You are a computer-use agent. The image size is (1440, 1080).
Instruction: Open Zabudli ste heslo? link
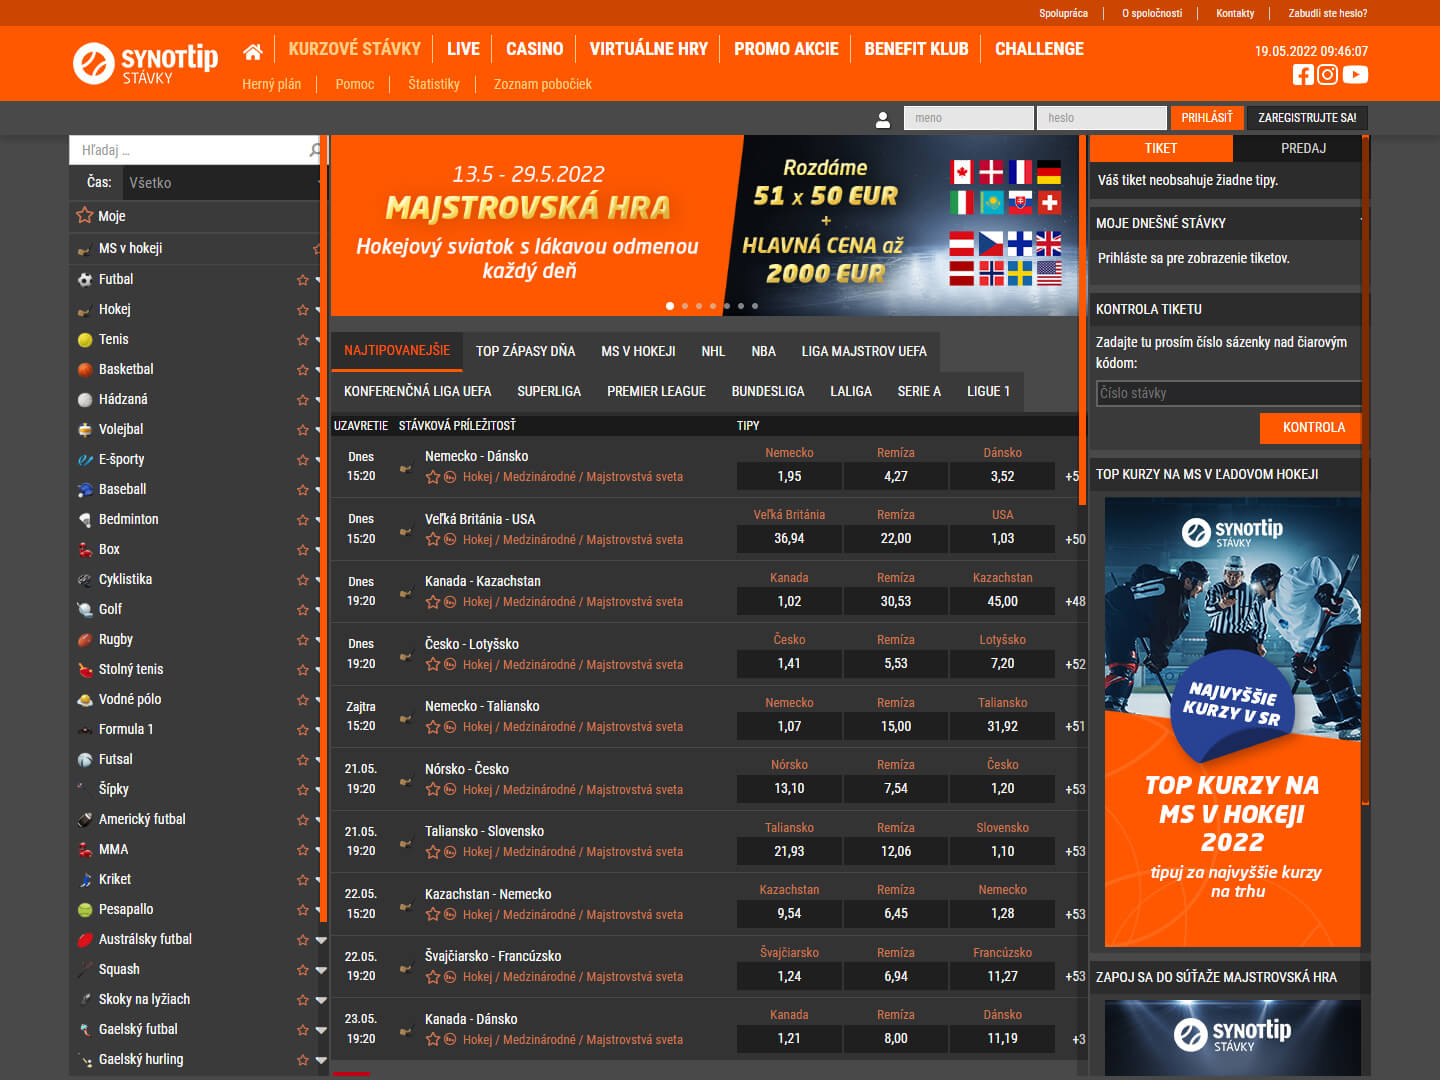[1327, 13]
